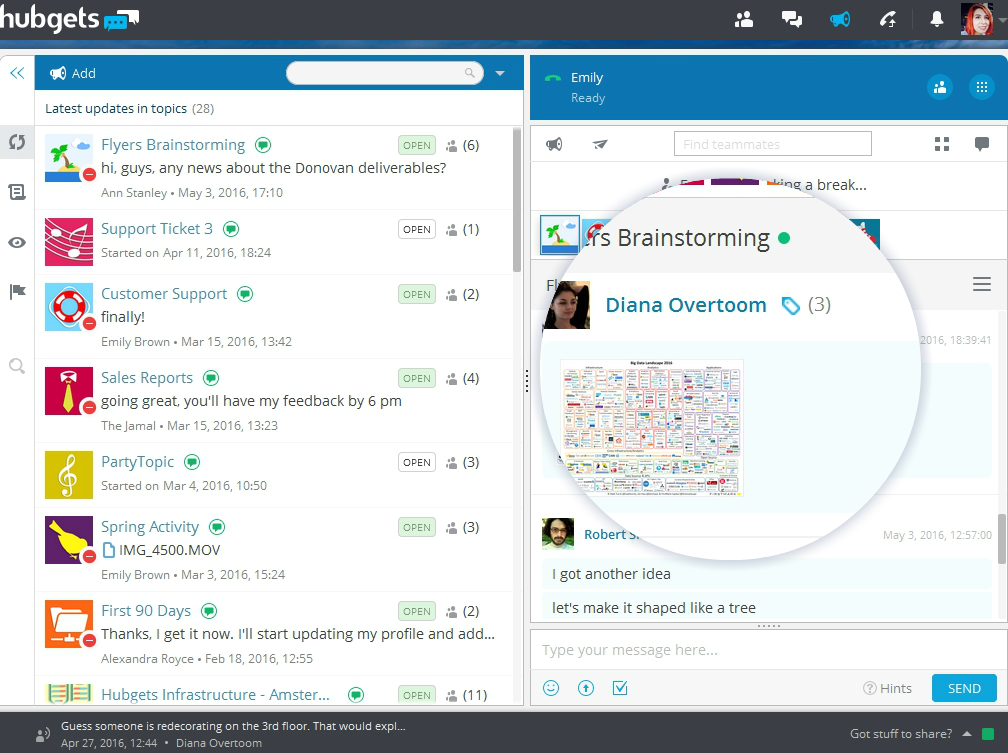The image size is (1008, 753).
Task: Open the phone calls icon in top bar
Action: click(x=888, y=19)
